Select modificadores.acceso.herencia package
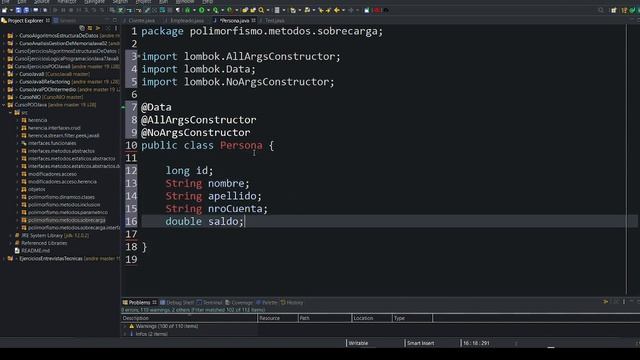 coord(62,182)
